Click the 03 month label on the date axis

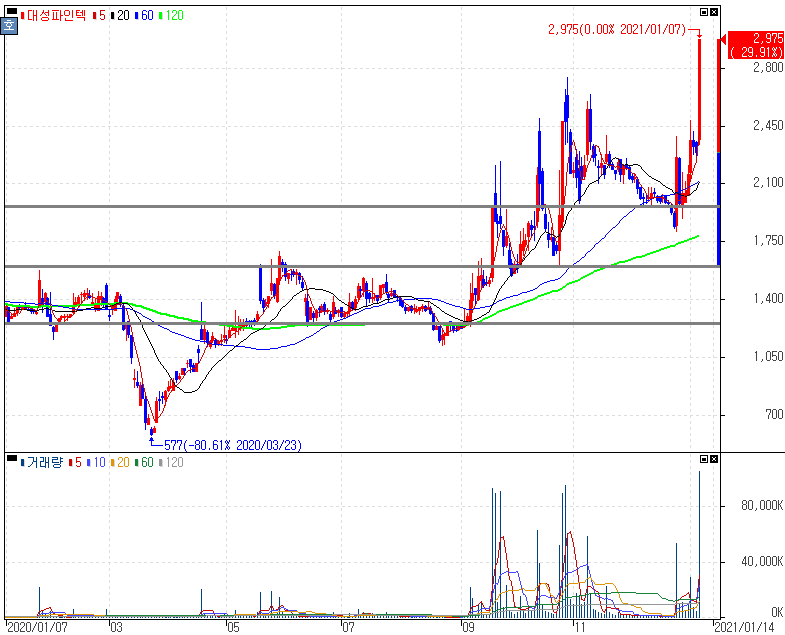pyautogui.click(x=116, y=627)
